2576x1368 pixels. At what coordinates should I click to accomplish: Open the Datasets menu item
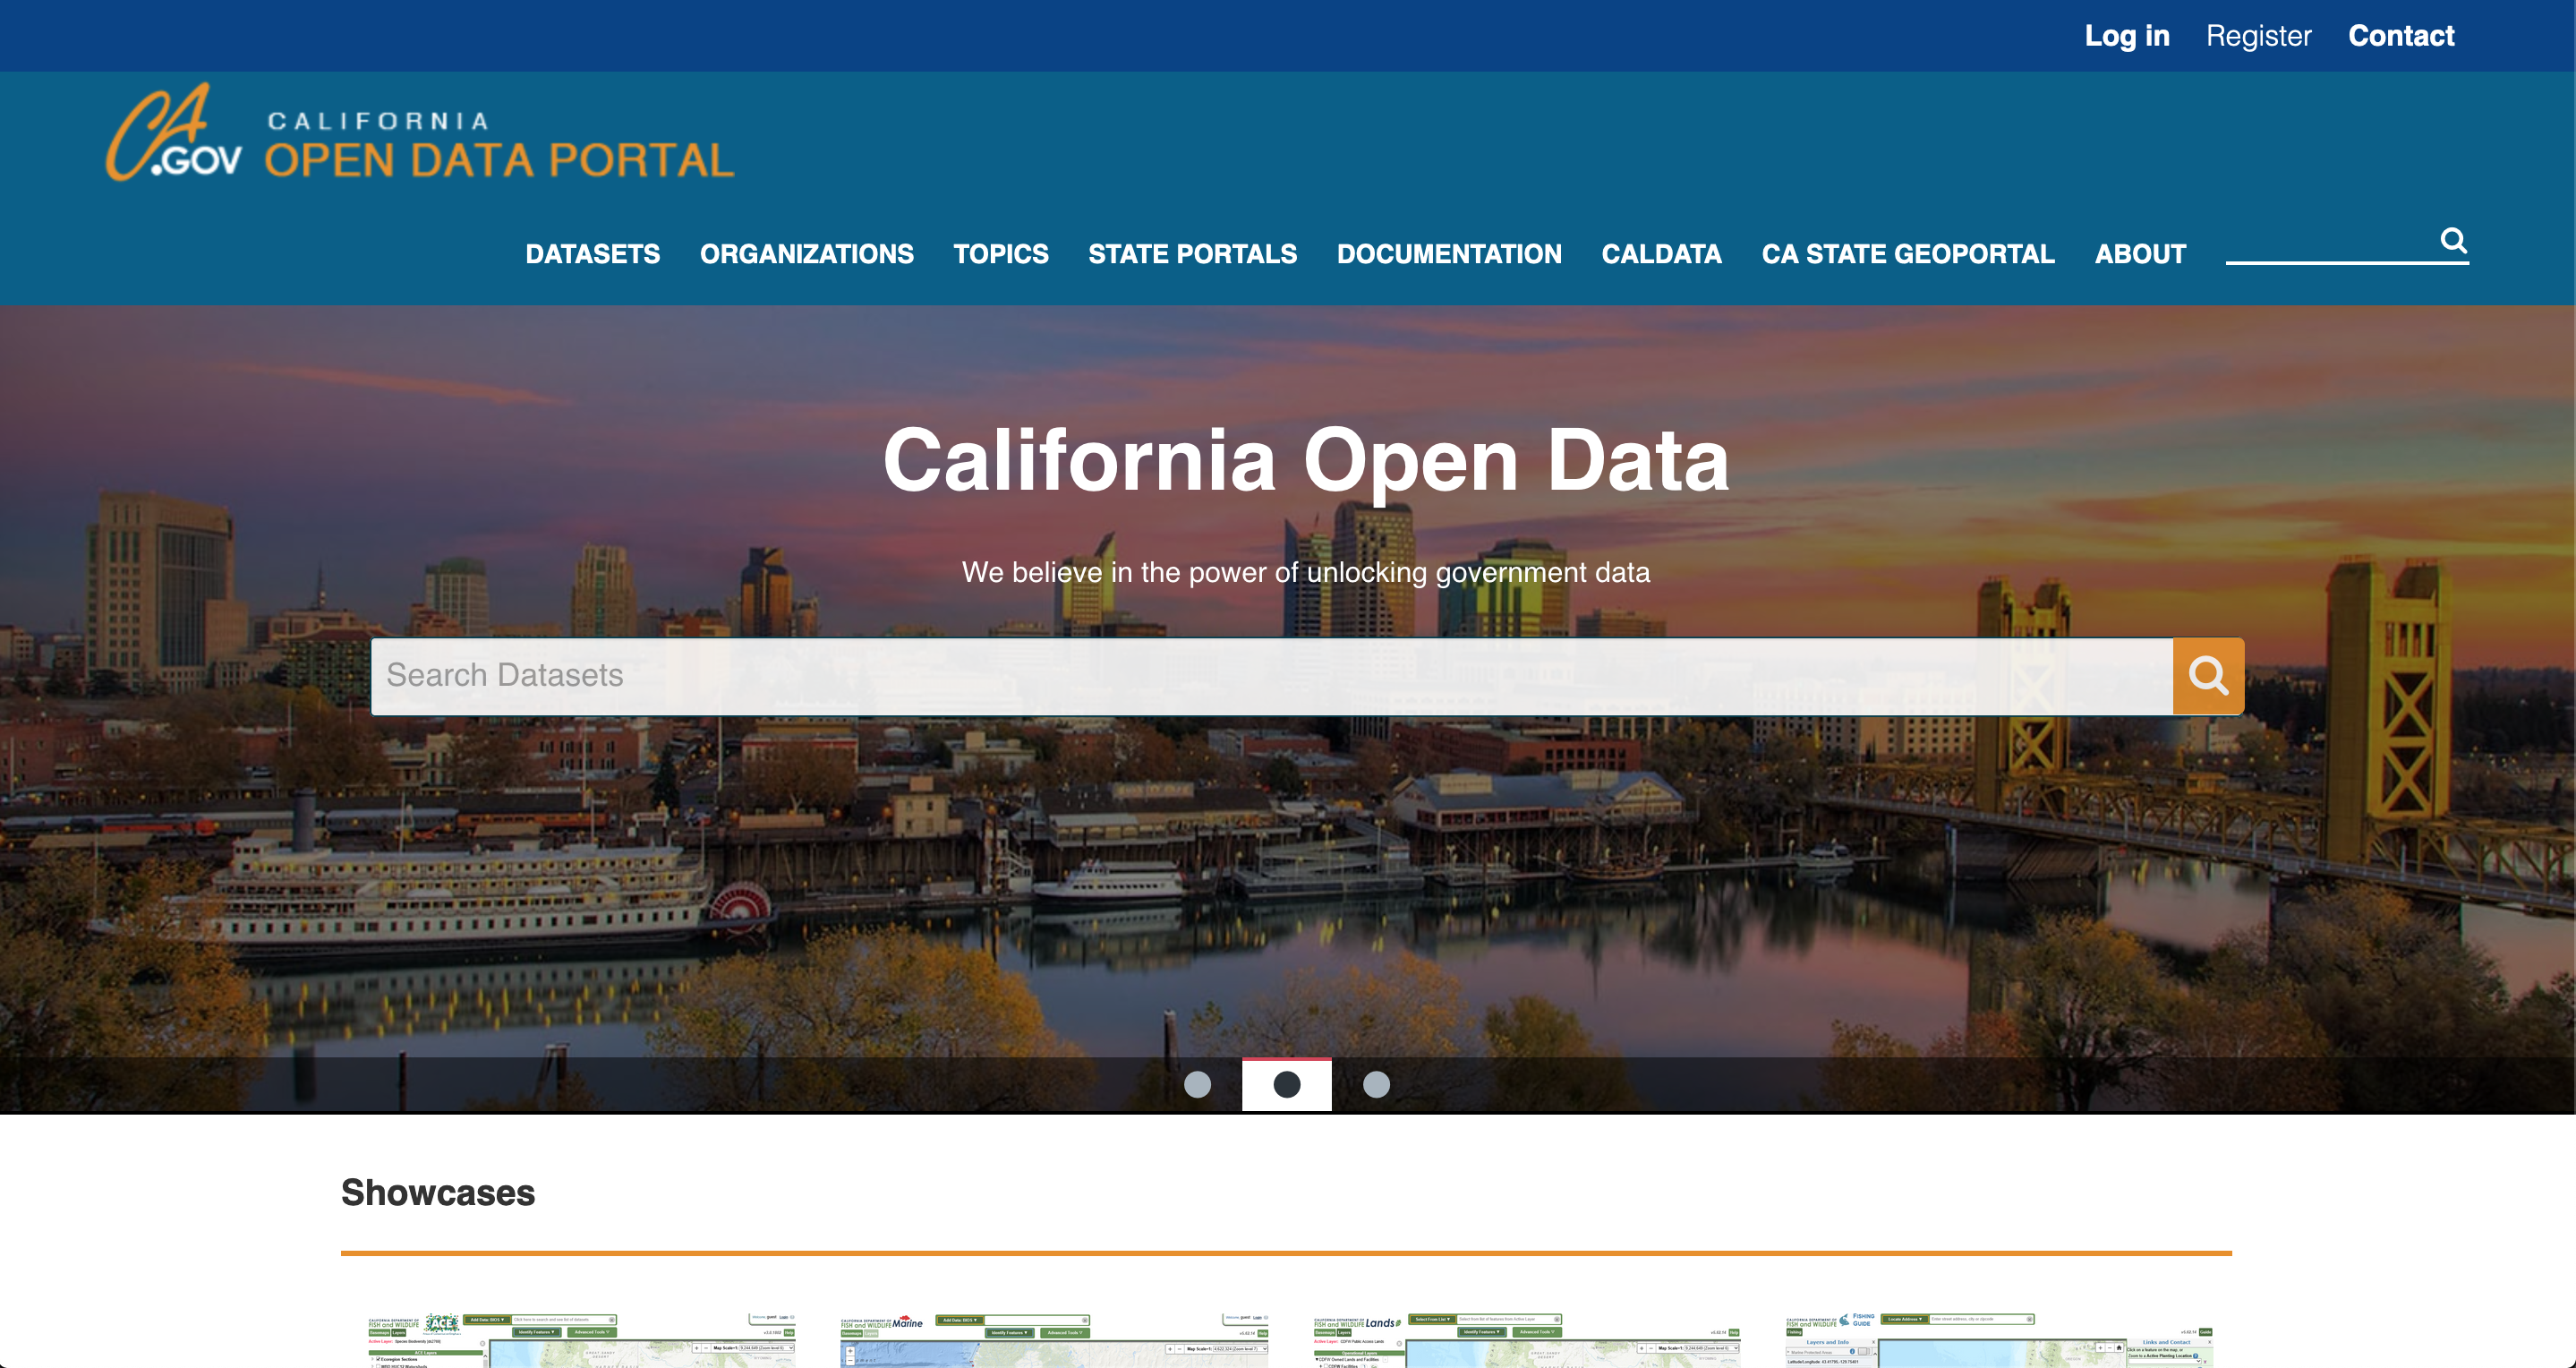[x=592, y=254]
